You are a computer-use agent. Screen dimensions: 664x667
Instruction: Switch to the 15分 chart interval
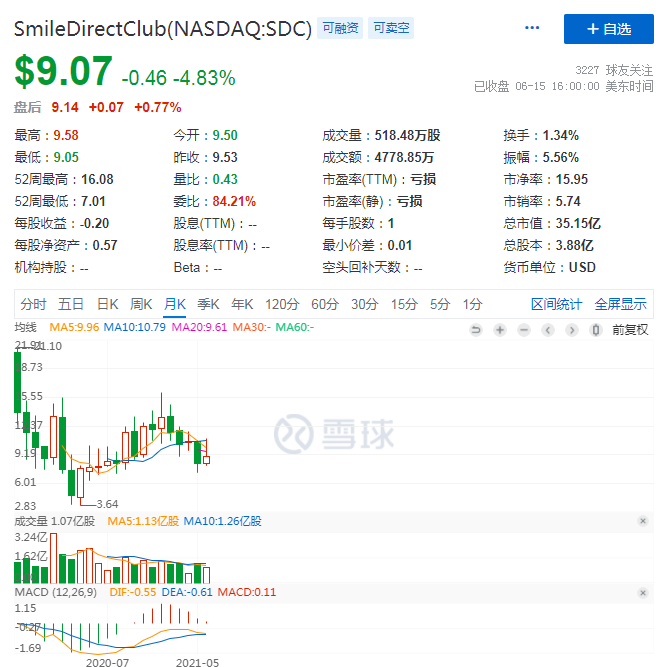click(404, 304)
